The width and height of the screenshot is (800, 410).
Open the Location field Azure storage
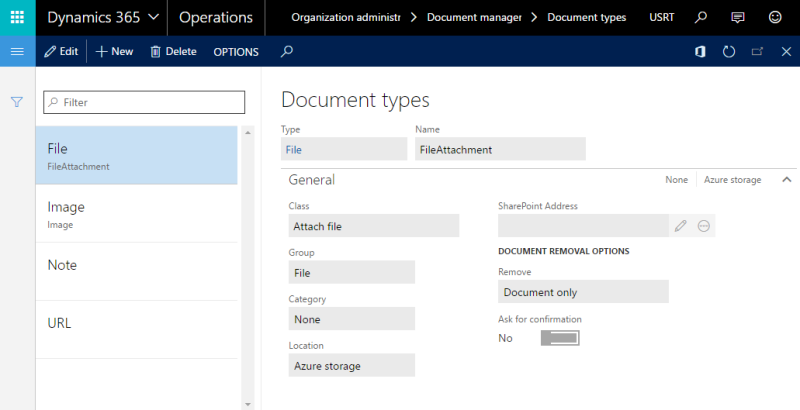[x=352, y=365]
